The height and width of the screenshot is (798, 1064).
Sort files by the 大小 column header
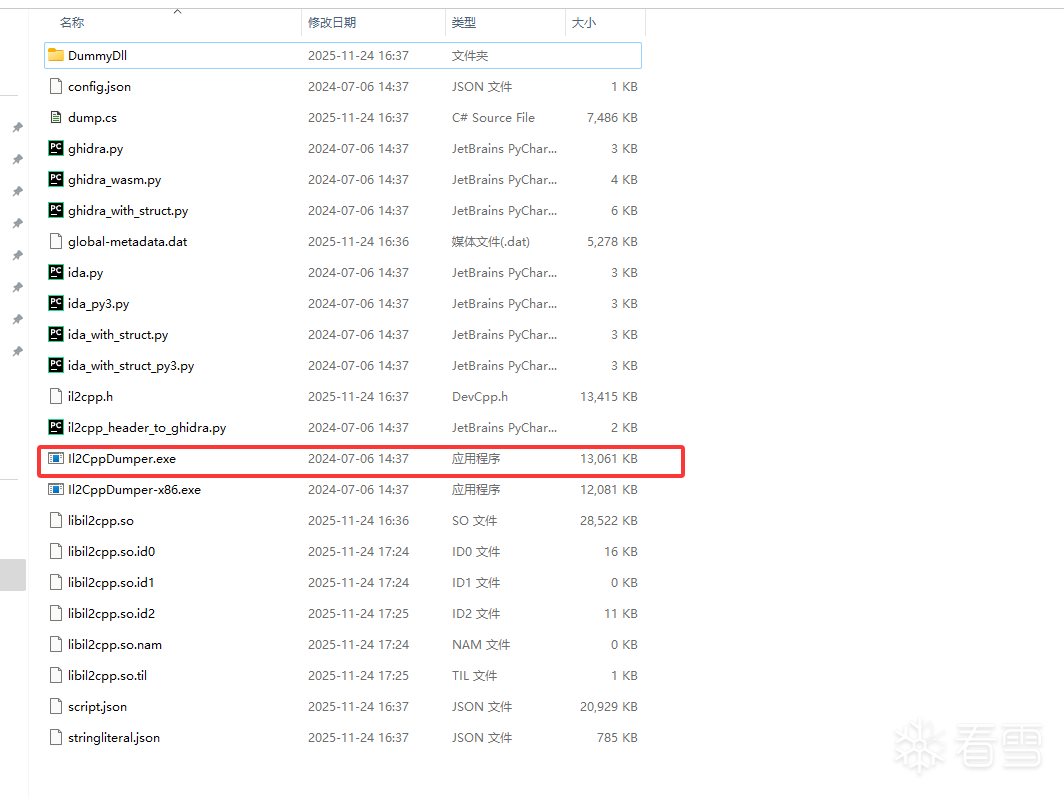coord(584,22)
